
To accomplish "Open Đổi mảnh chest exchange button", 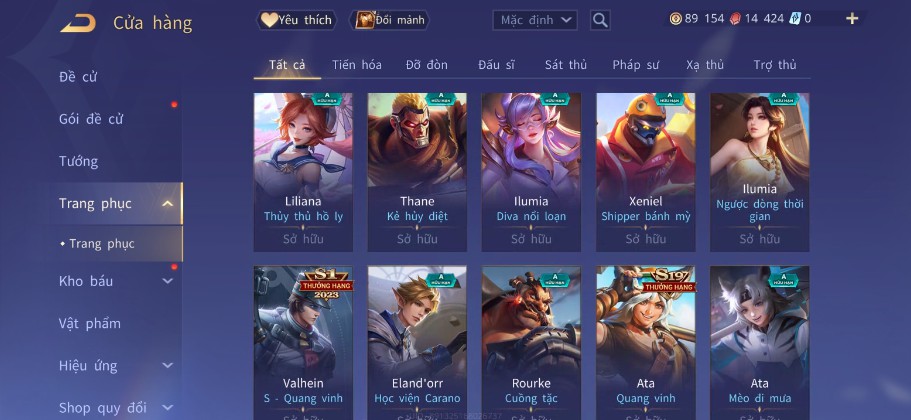I will tap(389, 20).
